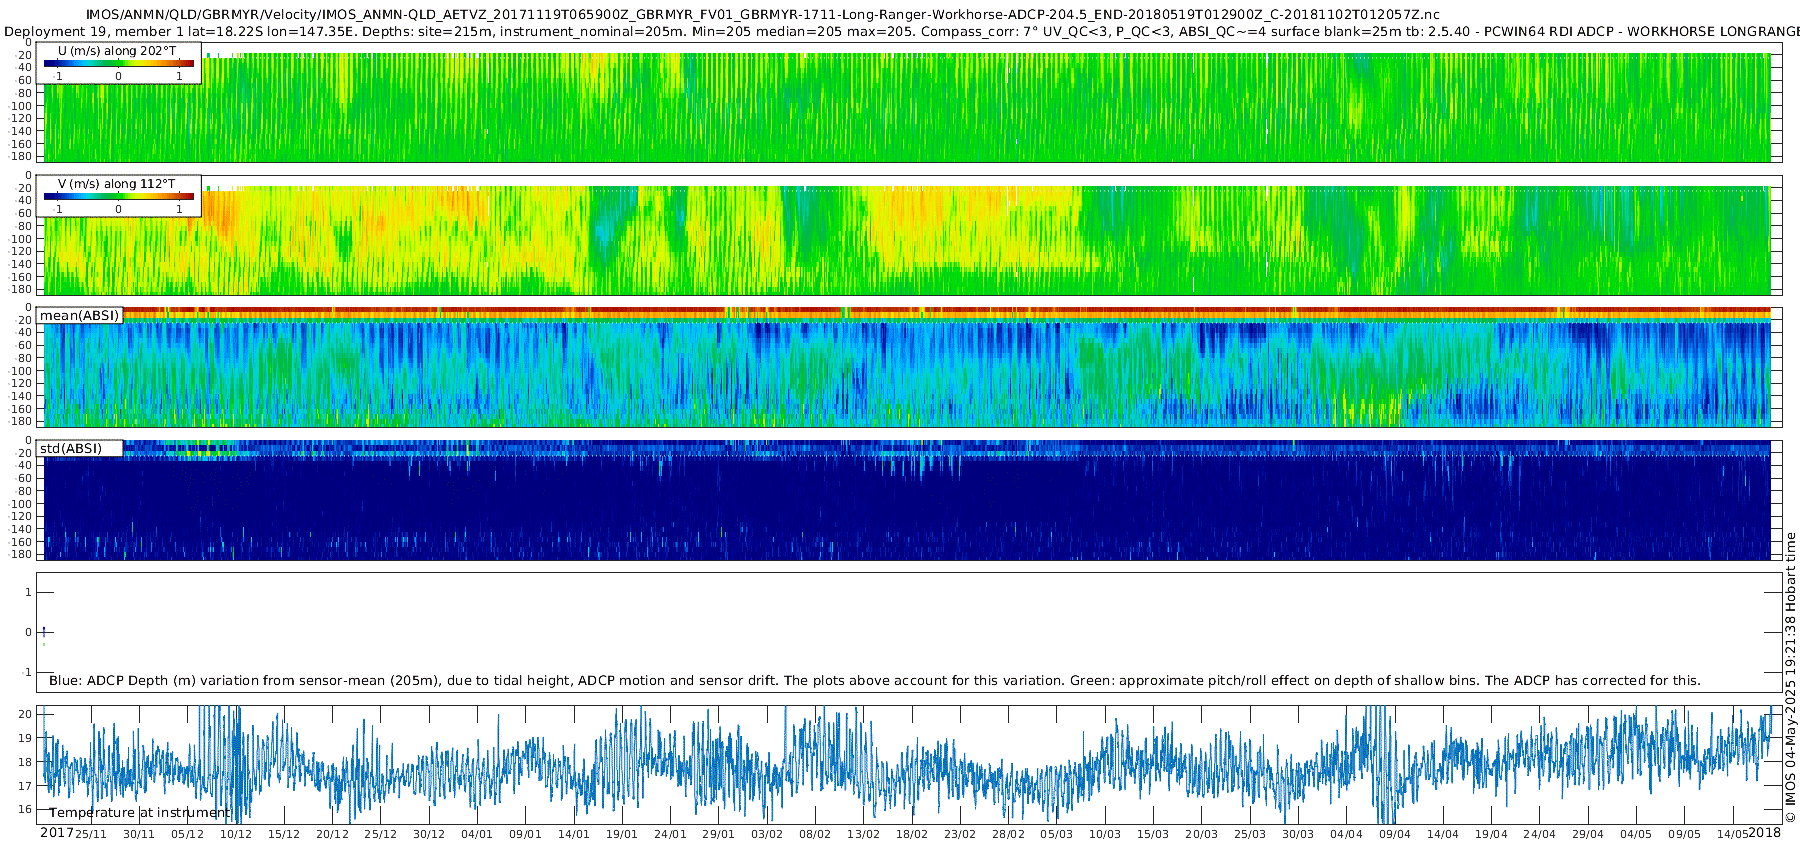Click the mean(ABSI) panel label
This screenshot has width=1800, height=850.
(80, 315)
